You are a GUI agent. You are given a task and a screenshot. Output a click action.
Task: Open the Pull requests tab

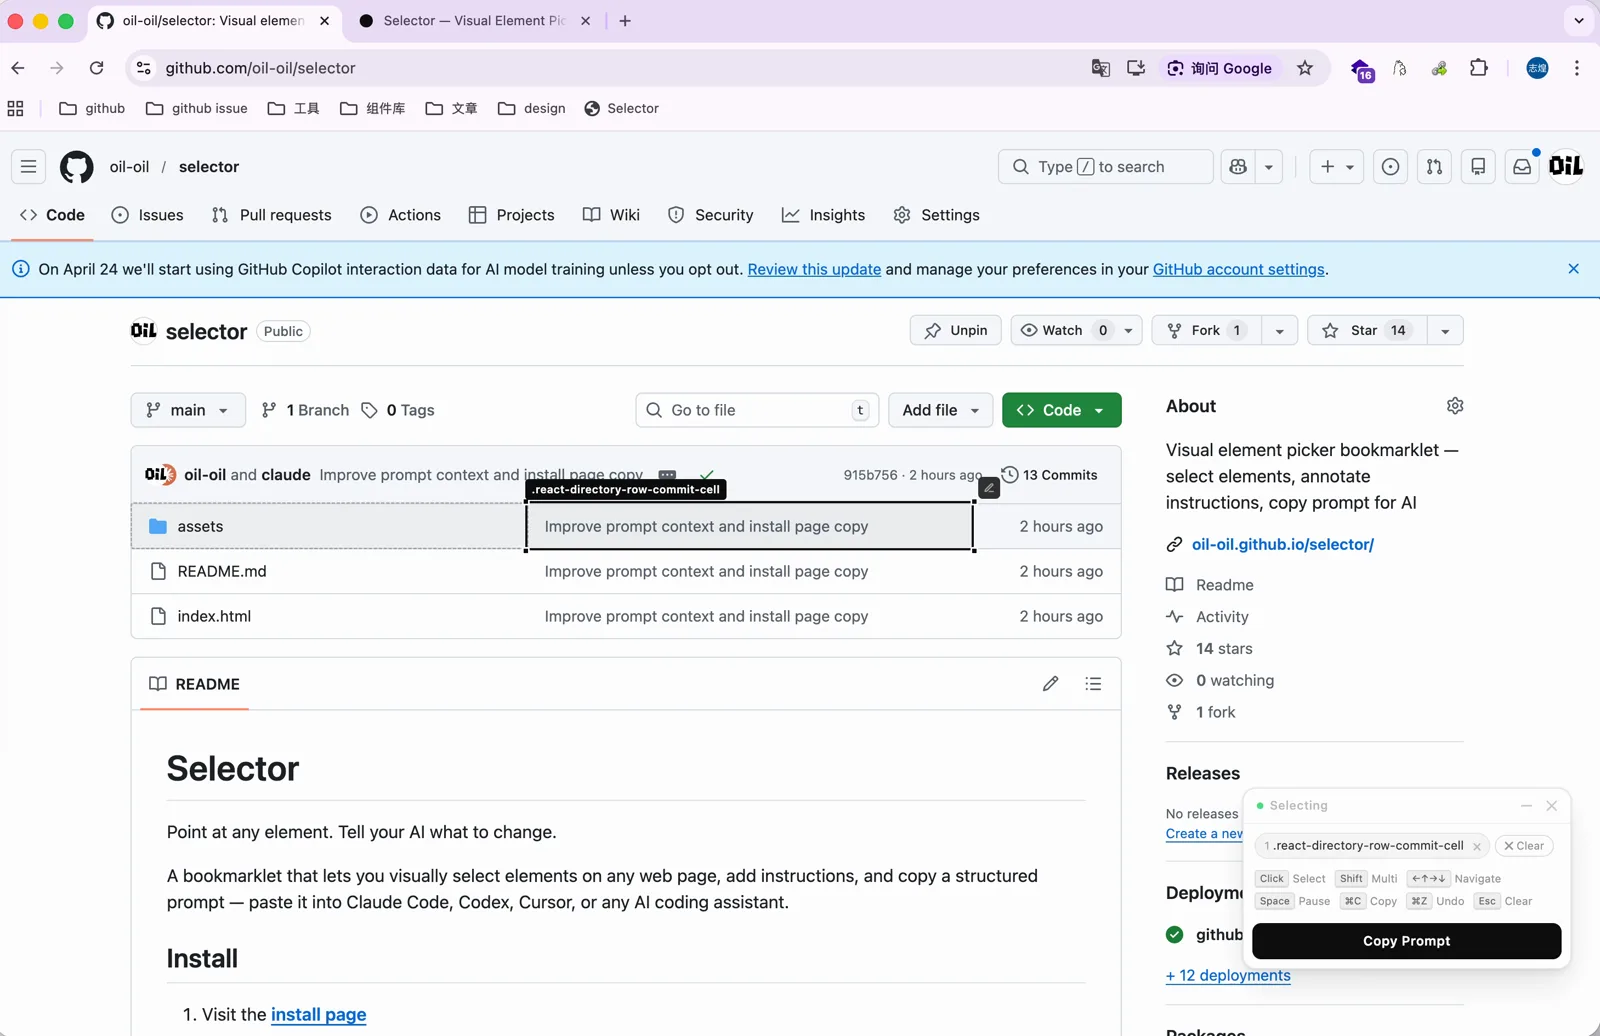pyautogui.click(x=271, y=215)
